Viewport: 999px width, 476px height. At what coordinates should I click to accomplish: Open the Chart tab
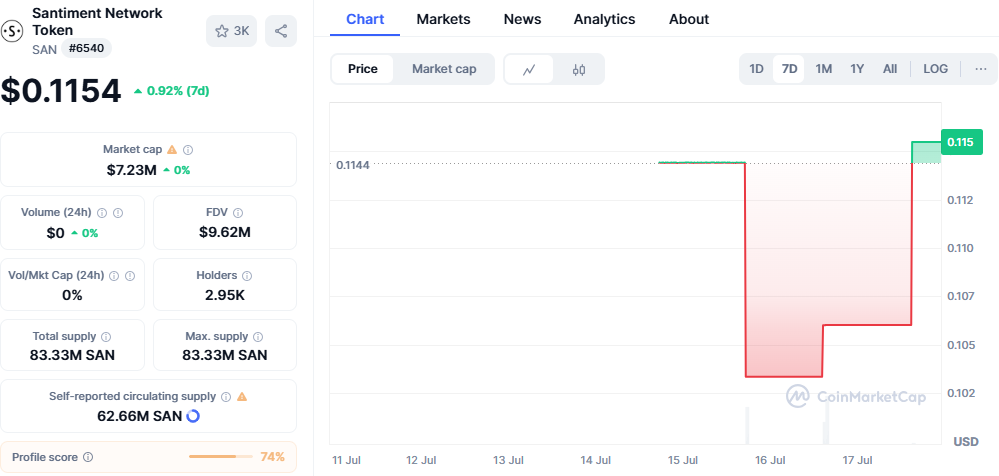[365, 19]
